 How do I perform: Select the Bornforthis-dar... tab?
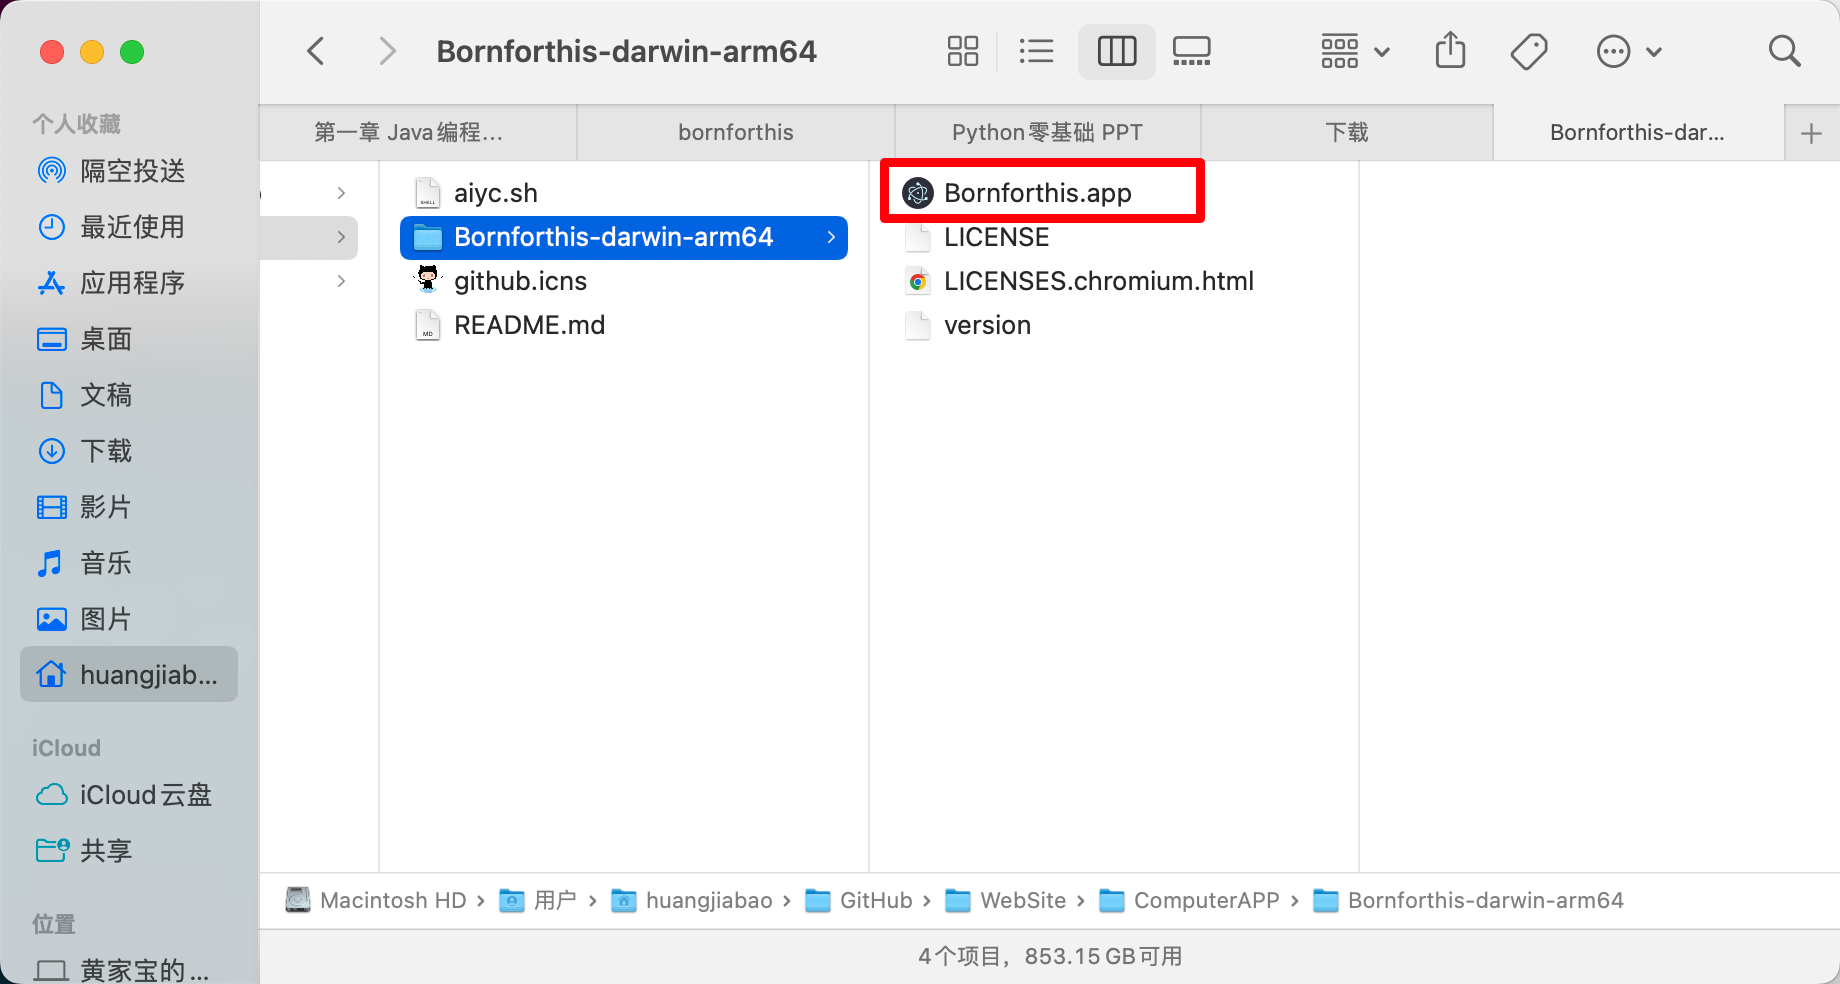[x=1638, y=133]
